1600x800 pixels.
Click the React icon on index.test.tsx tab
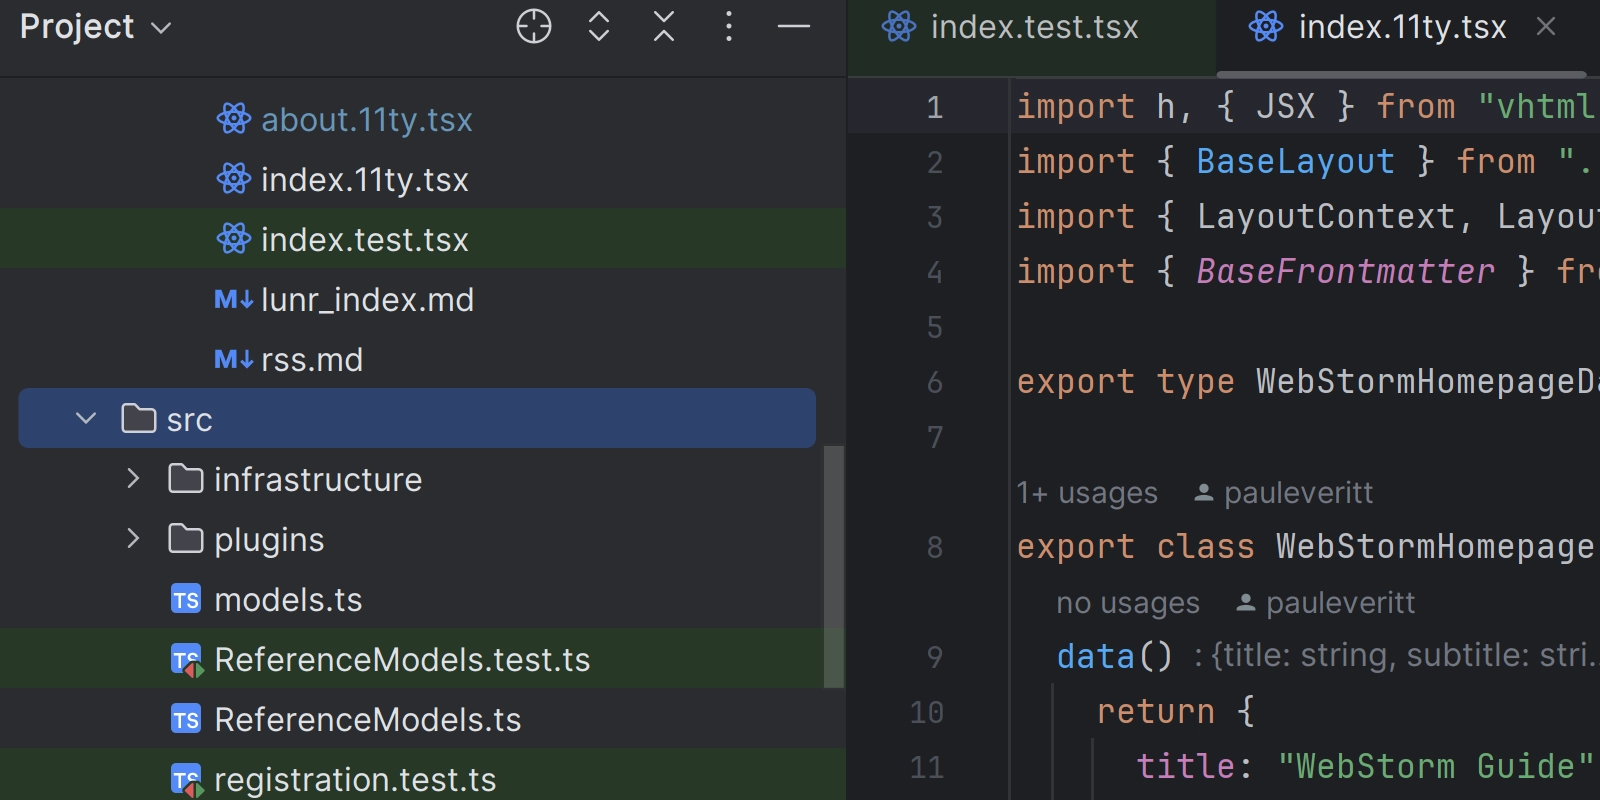(x=899, y=27)
